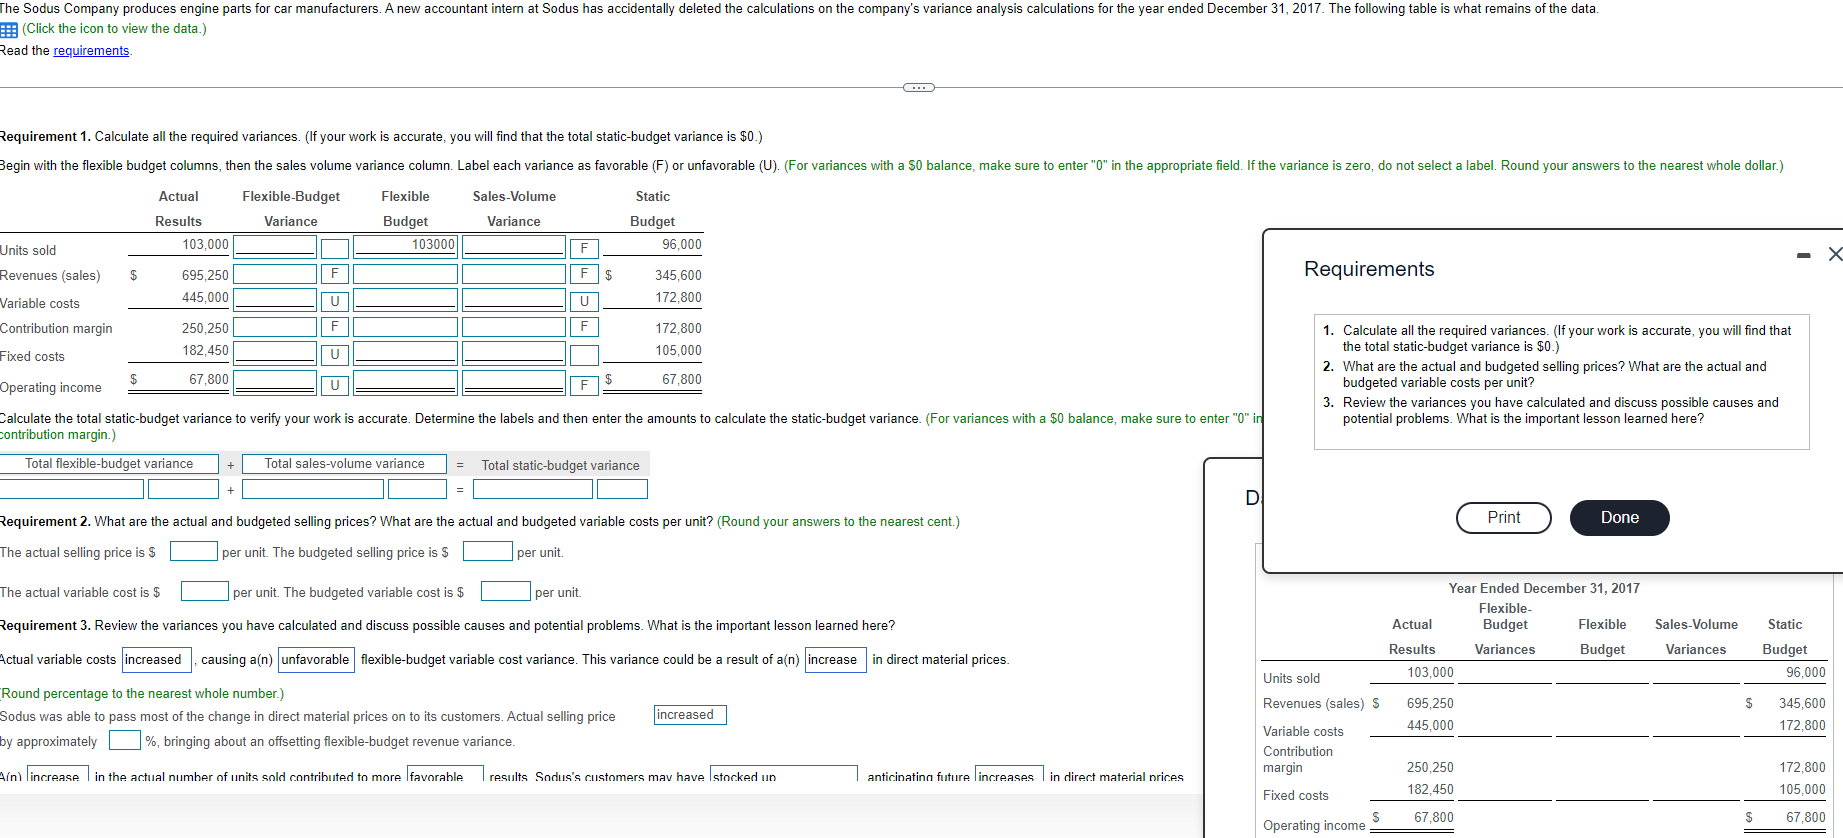This screenshot has width=1843, height=838.
Task: Select Contribution margin flexible-budget variance field
Action: coord(275,327)
